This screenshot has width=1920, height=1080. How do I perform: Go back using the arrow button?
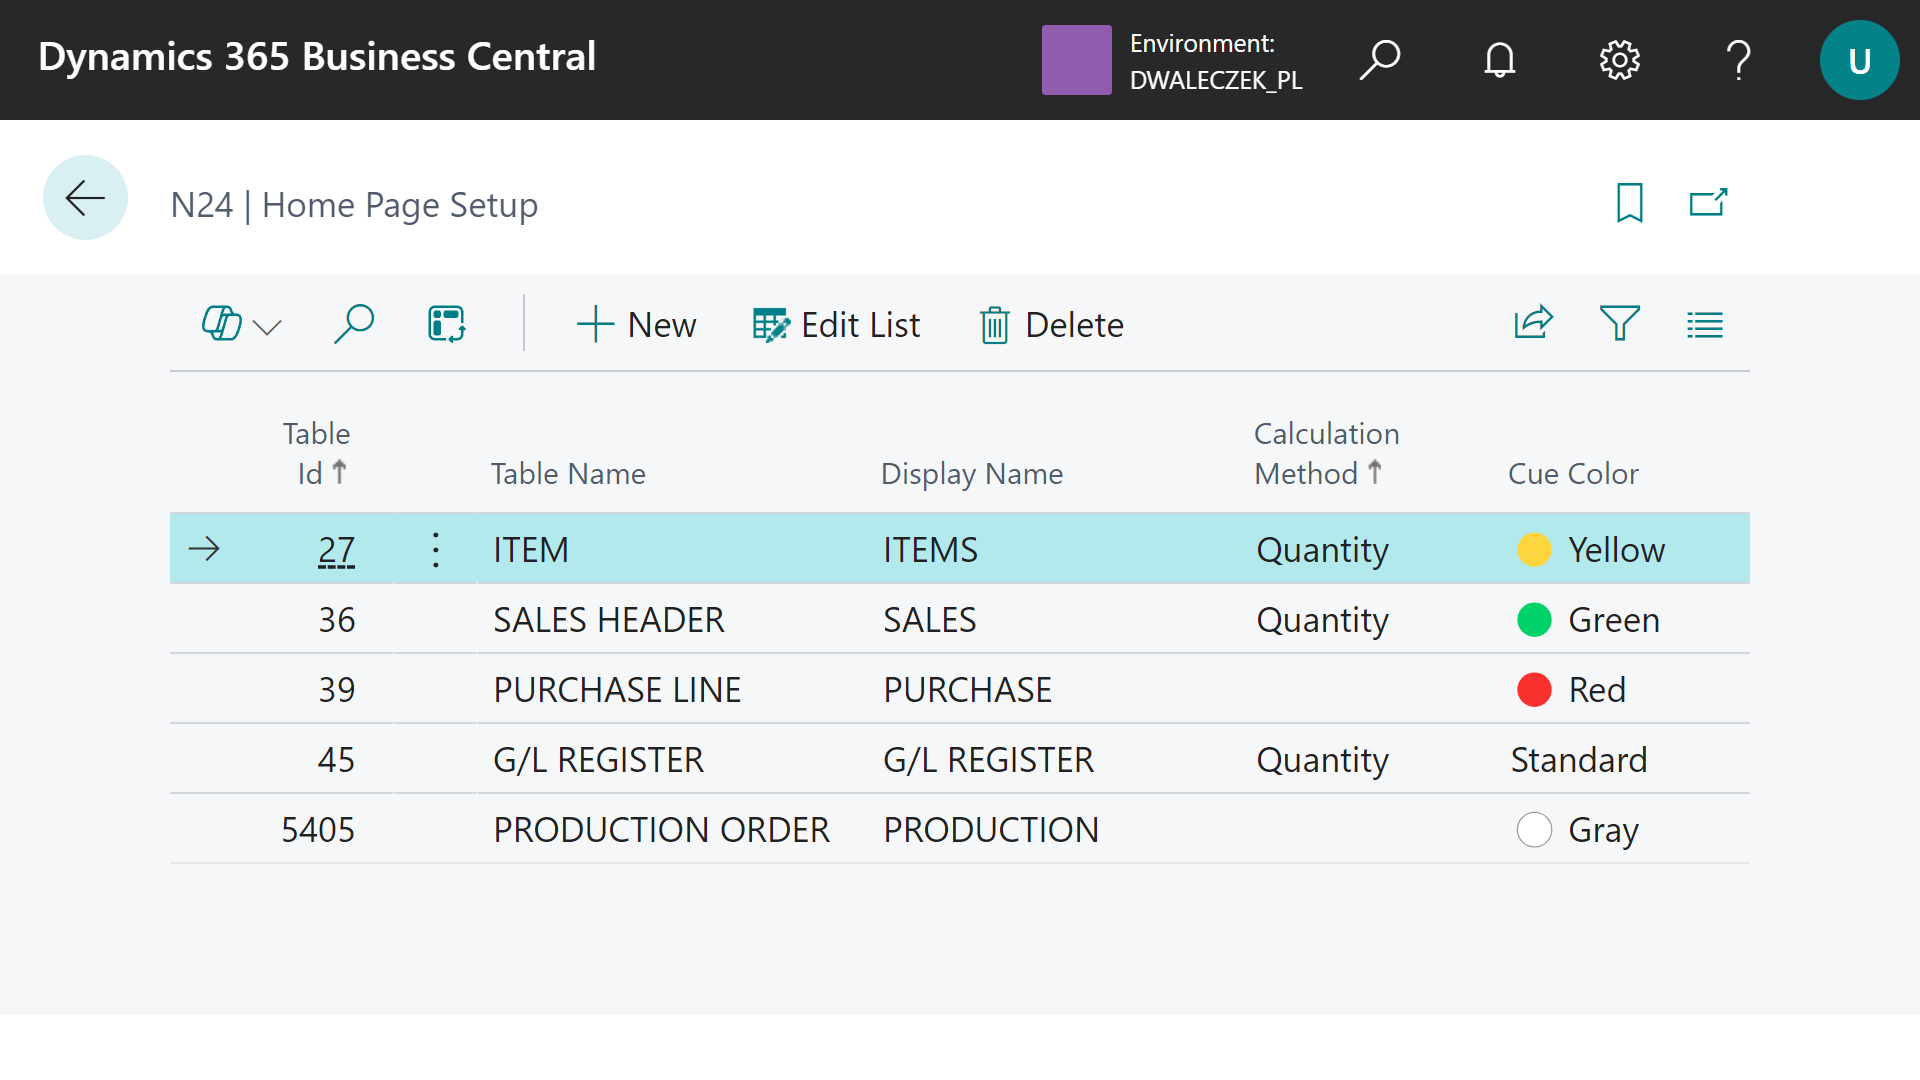pyautogui.click(x=85, y=198)
